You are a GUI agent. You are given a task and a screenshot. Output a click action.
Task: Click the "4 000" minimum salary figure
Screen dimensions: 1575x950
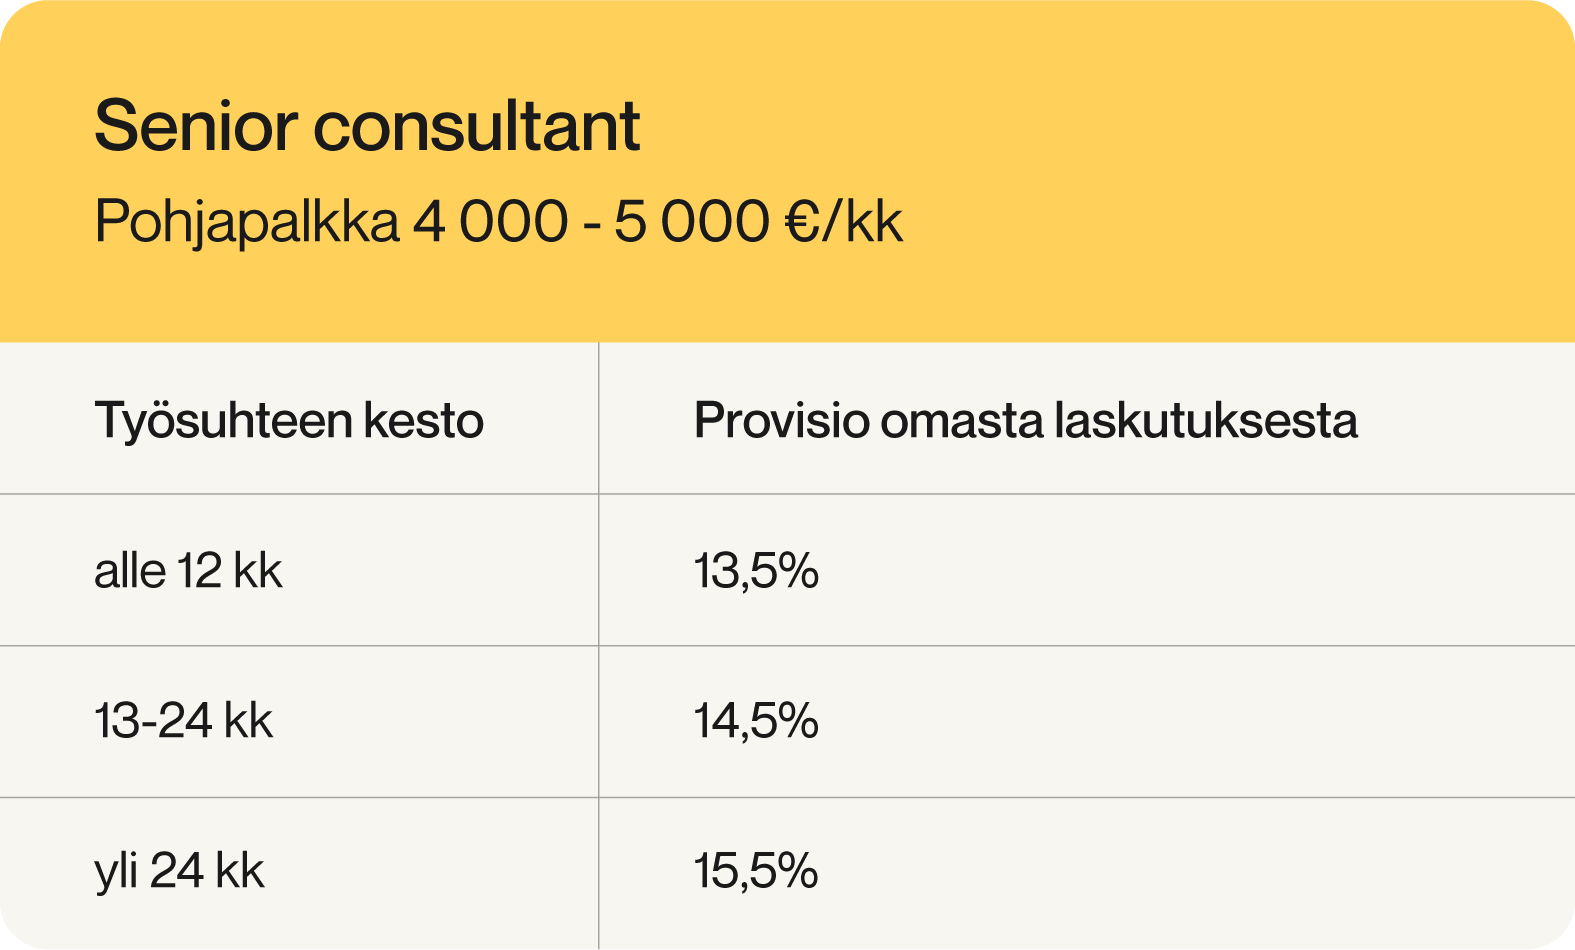[x=490, y=222]
